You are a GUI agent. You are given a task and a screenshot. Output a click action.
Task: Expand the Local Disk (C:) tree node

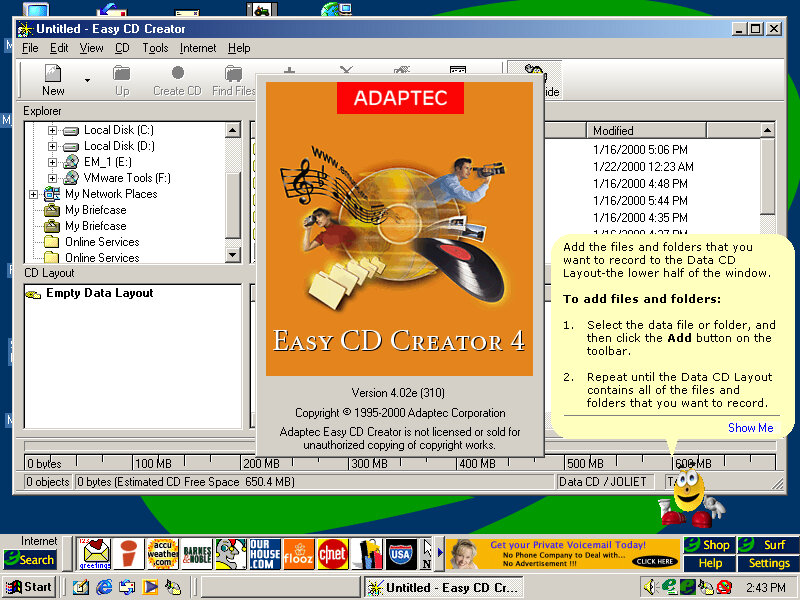[52, 130]
